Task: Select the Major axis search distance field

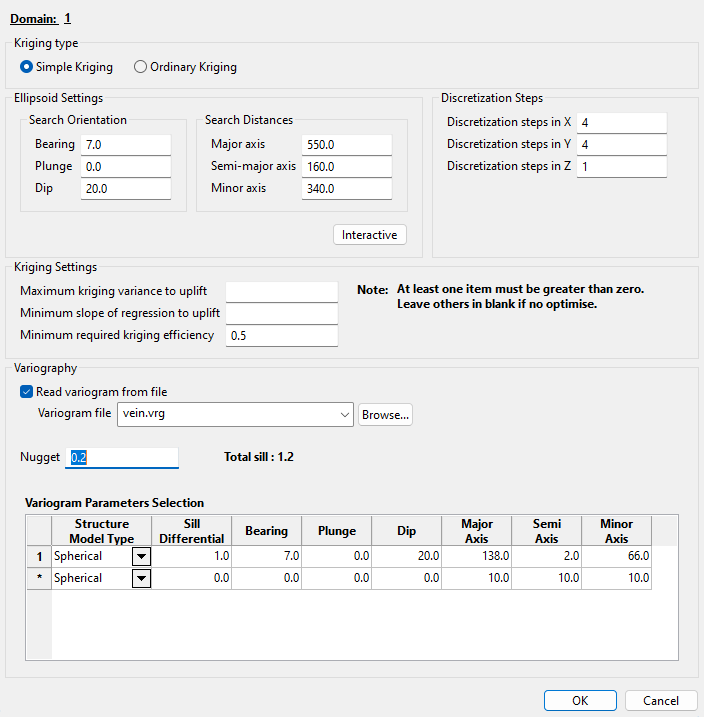Action: click(x=346, y=145)
